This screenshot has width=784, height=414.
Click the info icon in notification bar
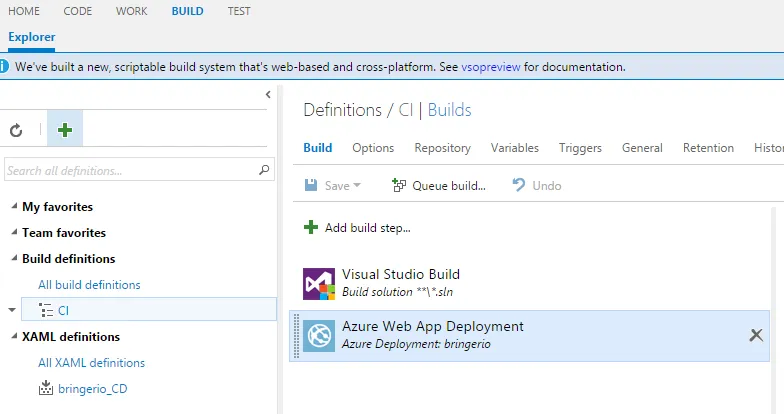[x=6, y=67]
